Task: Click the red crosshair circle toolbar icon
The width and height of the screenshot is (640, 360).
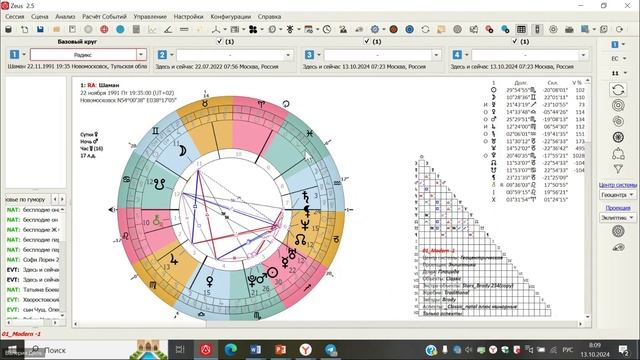Action: pos(104,29)
